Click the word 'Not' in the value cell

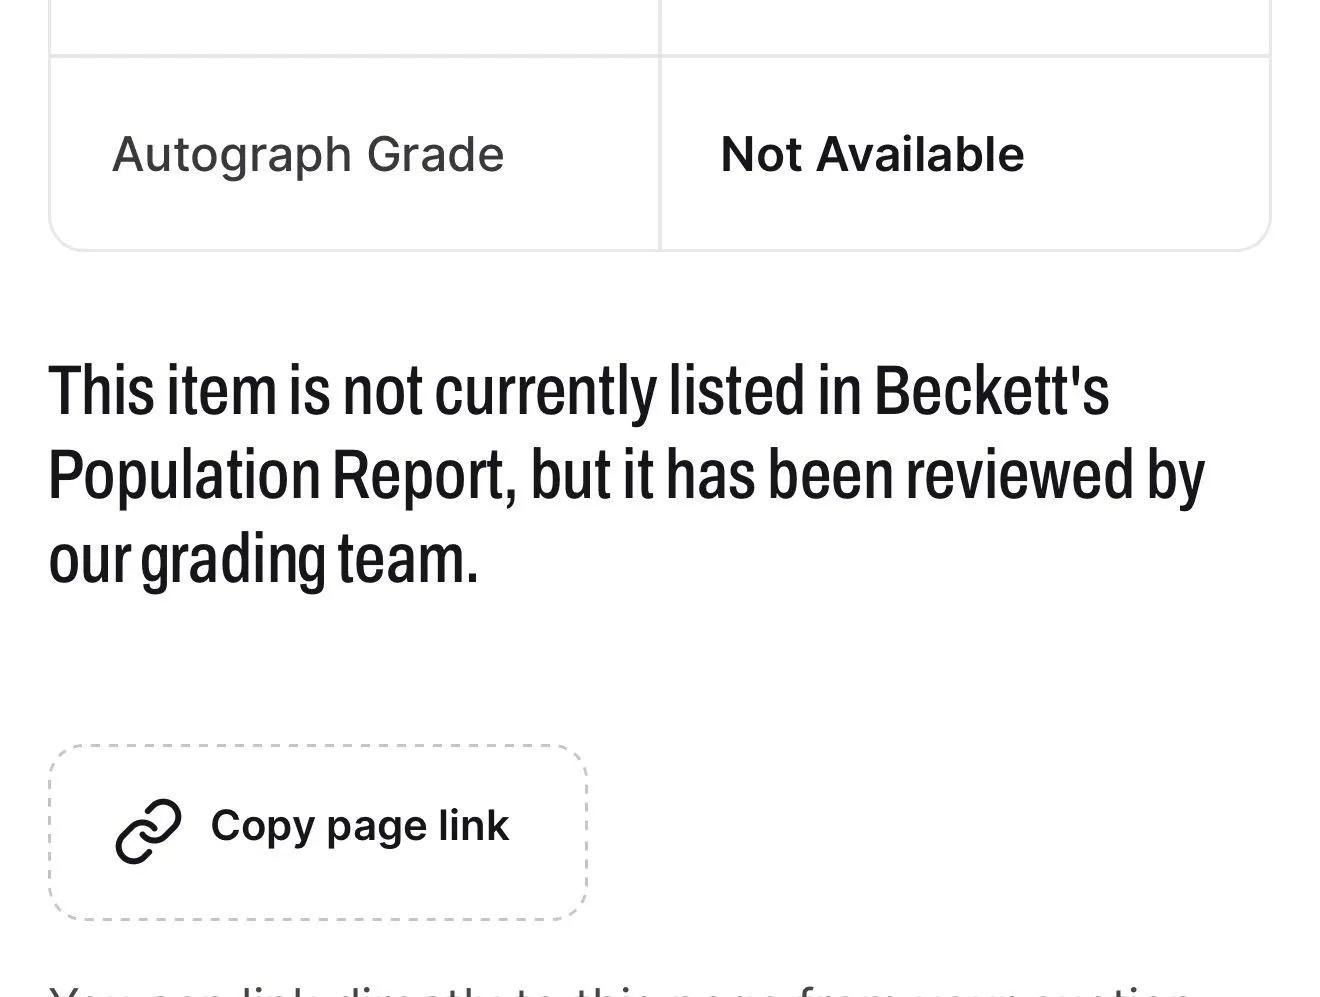point(762,155)
